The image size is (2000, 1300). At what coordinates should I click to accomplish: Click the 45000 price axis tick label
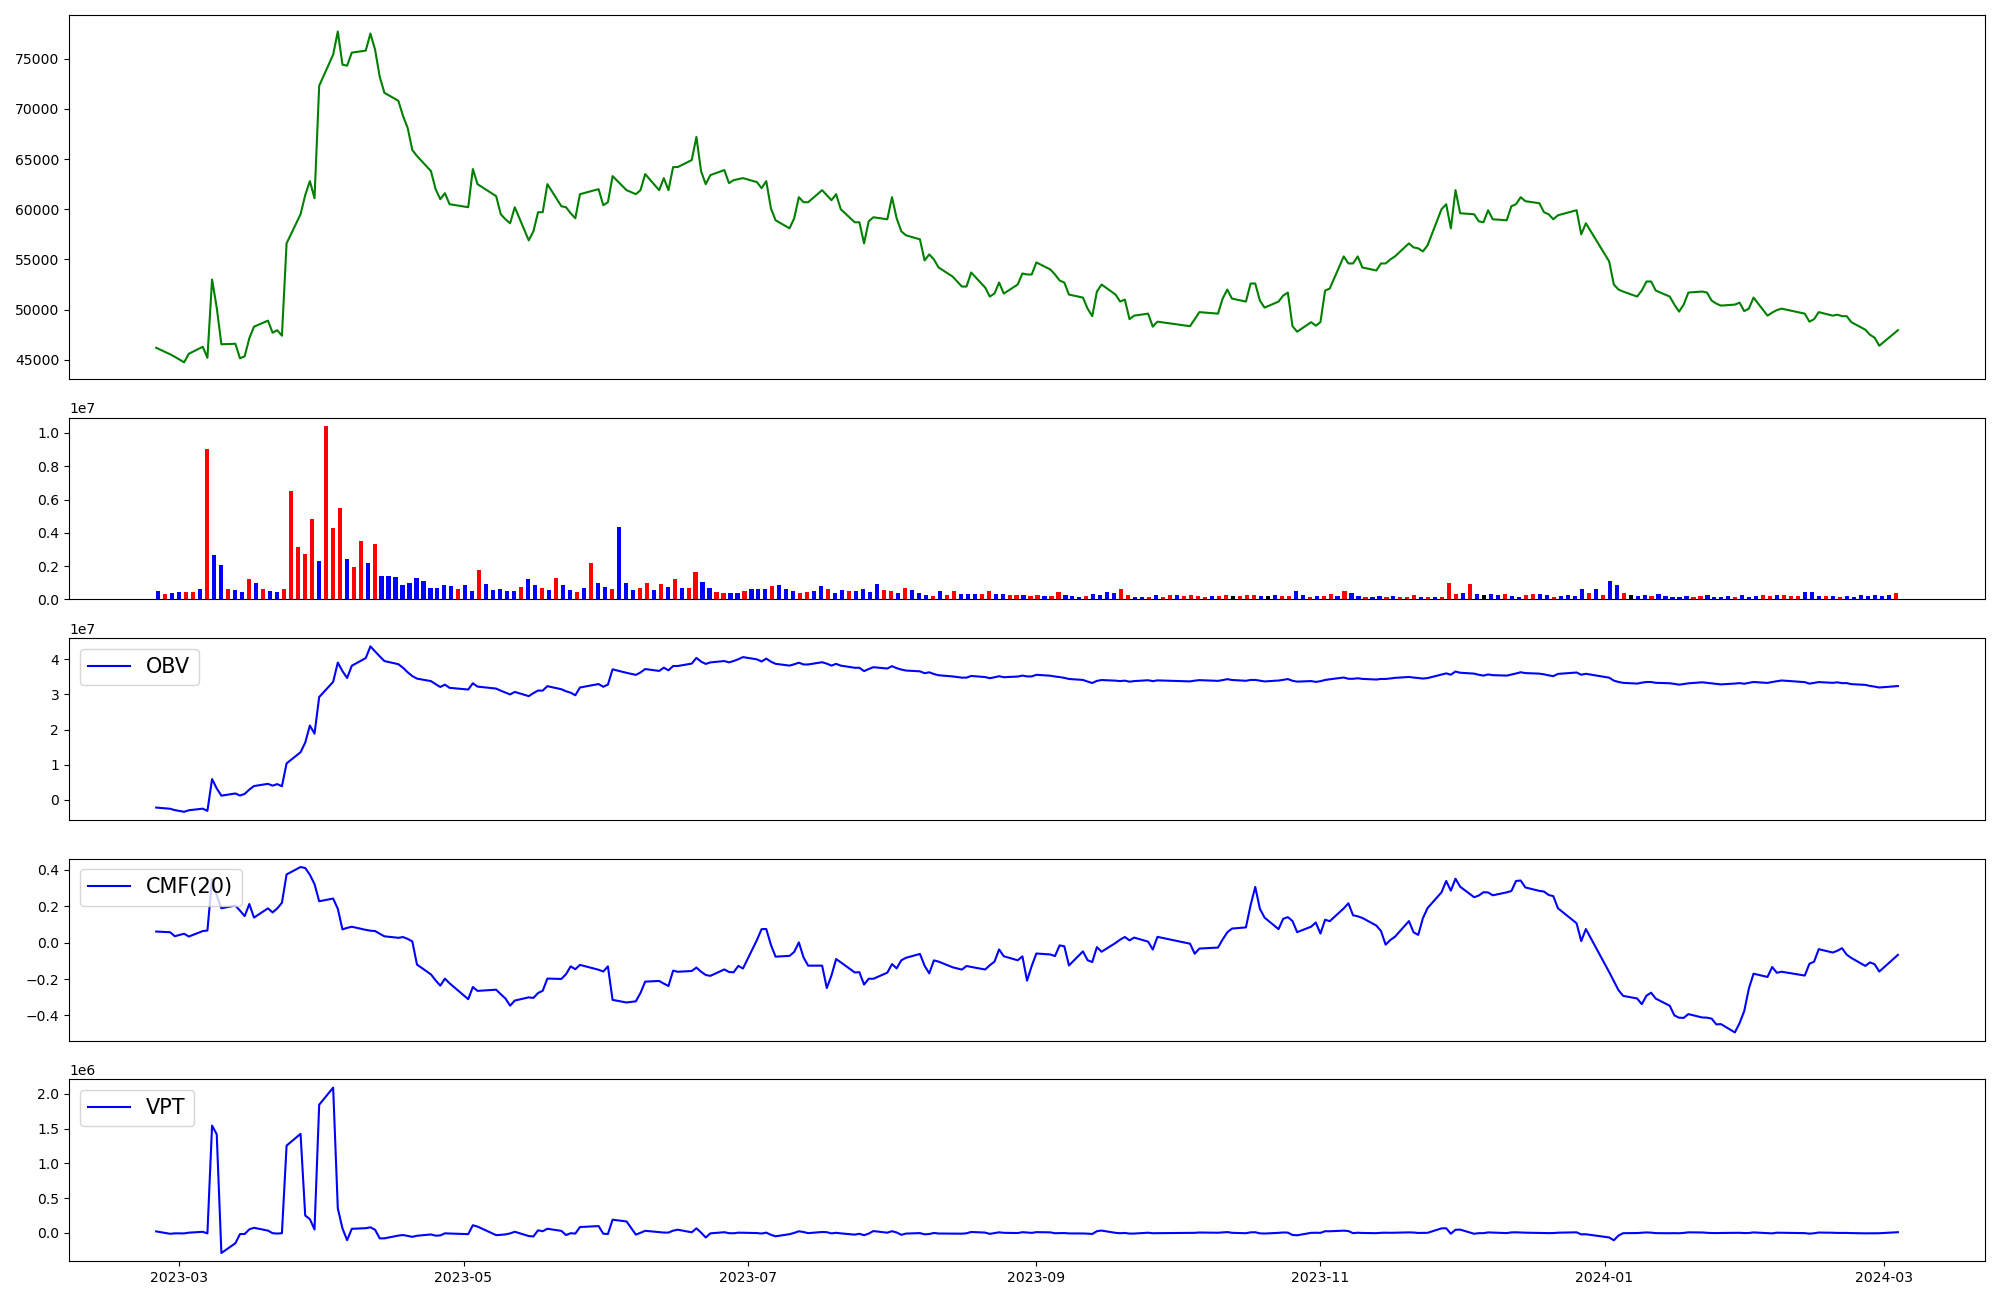pyautogui.click(x=37, y=360)
